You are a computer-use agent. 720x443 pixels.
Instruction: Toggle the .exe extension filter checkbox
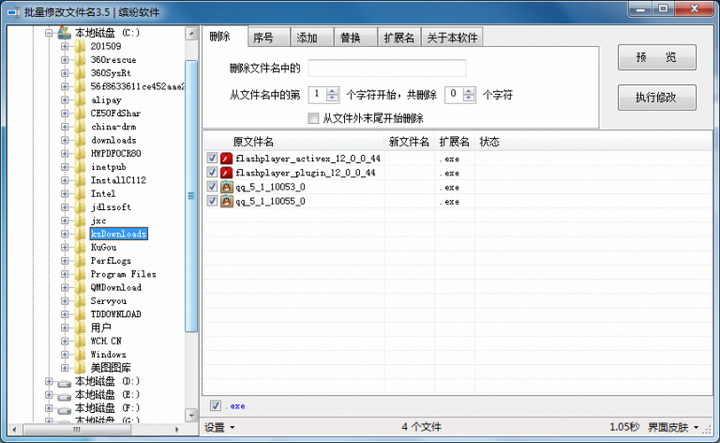click(215, 405)
